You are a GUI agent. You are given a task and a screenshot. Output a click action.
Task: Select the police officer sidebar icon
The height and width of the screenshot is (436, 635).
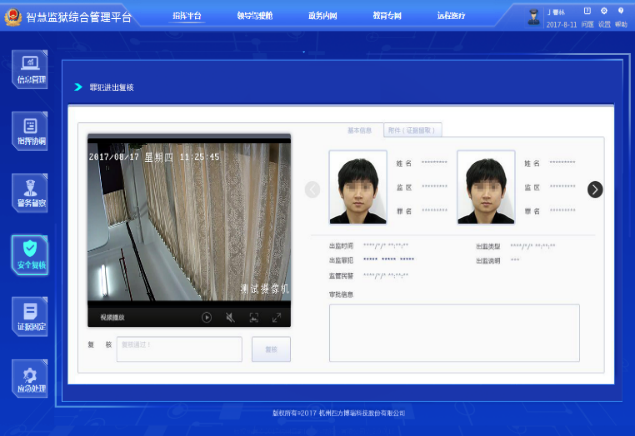click(29, 192)
